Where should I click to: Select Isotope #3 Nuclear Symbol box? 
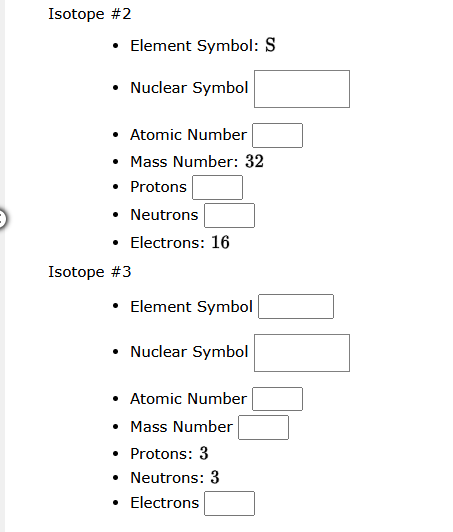pyautogui.click(x=302, y=353)
